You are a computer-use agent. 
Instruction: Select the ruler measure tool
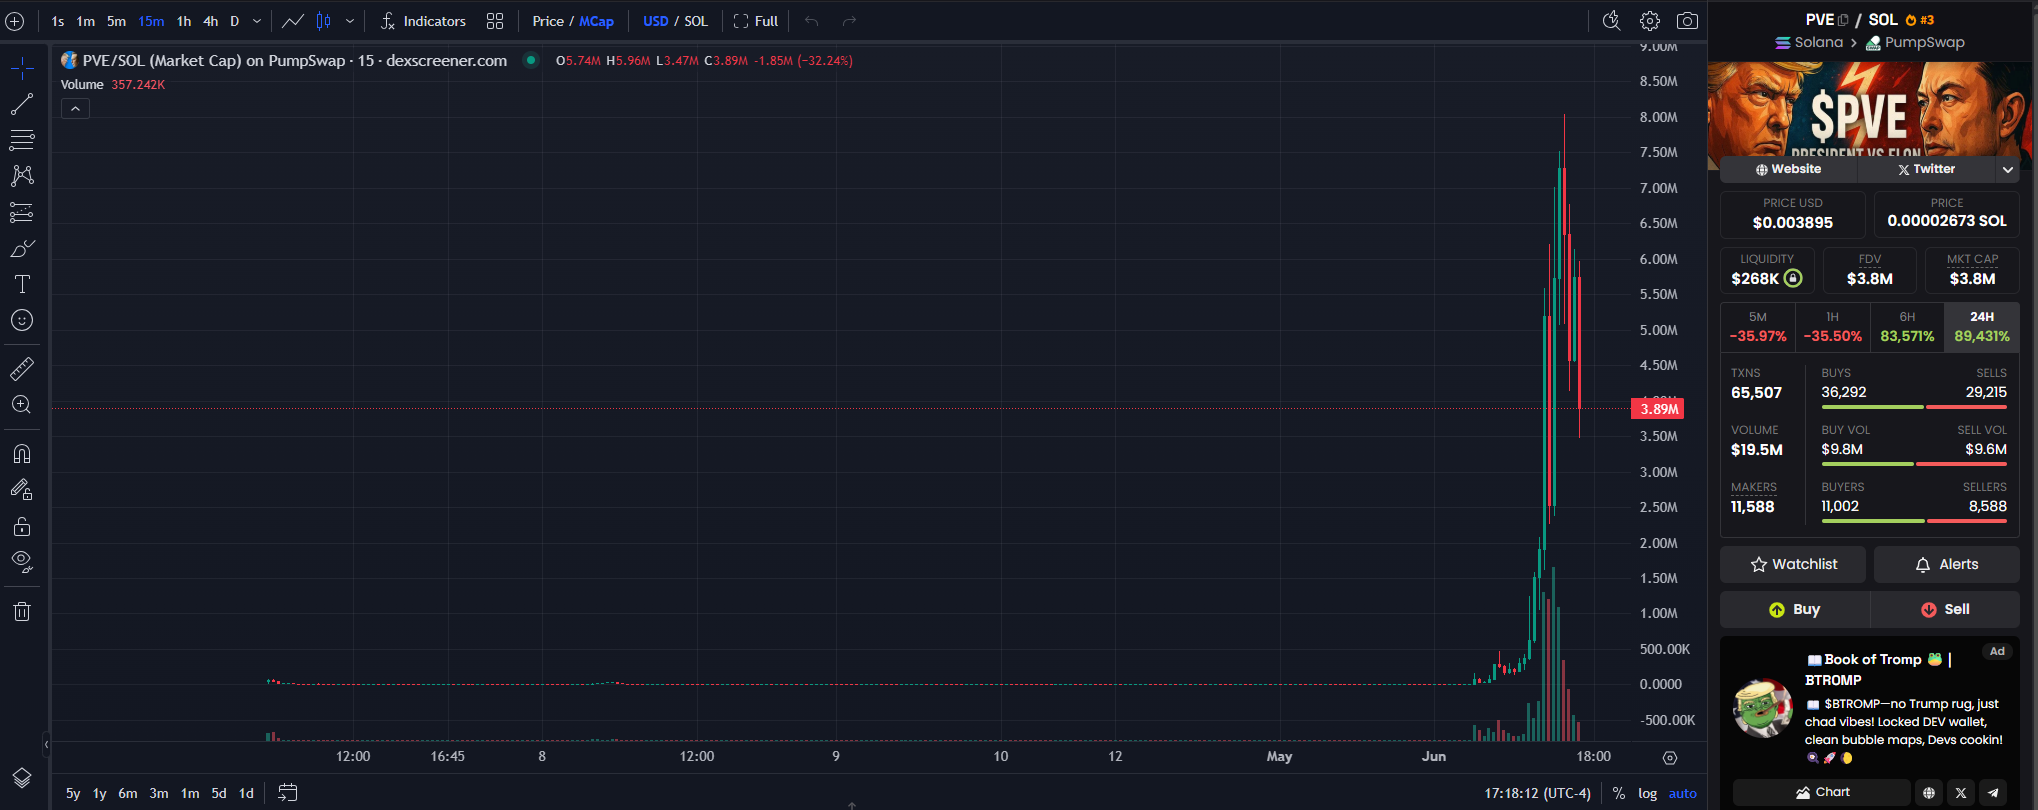point(22,369)
